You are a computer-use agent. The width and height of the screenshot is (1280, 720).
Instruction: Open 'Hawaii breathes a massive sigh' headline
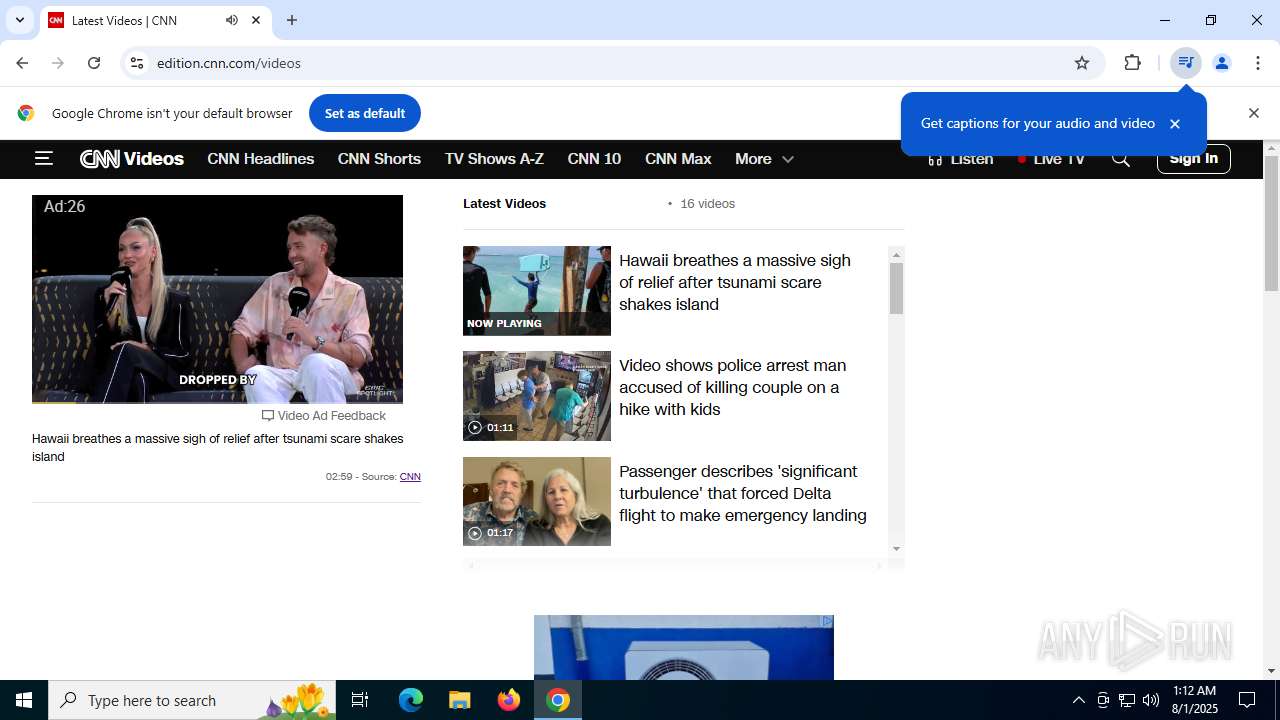click(735, 282)
